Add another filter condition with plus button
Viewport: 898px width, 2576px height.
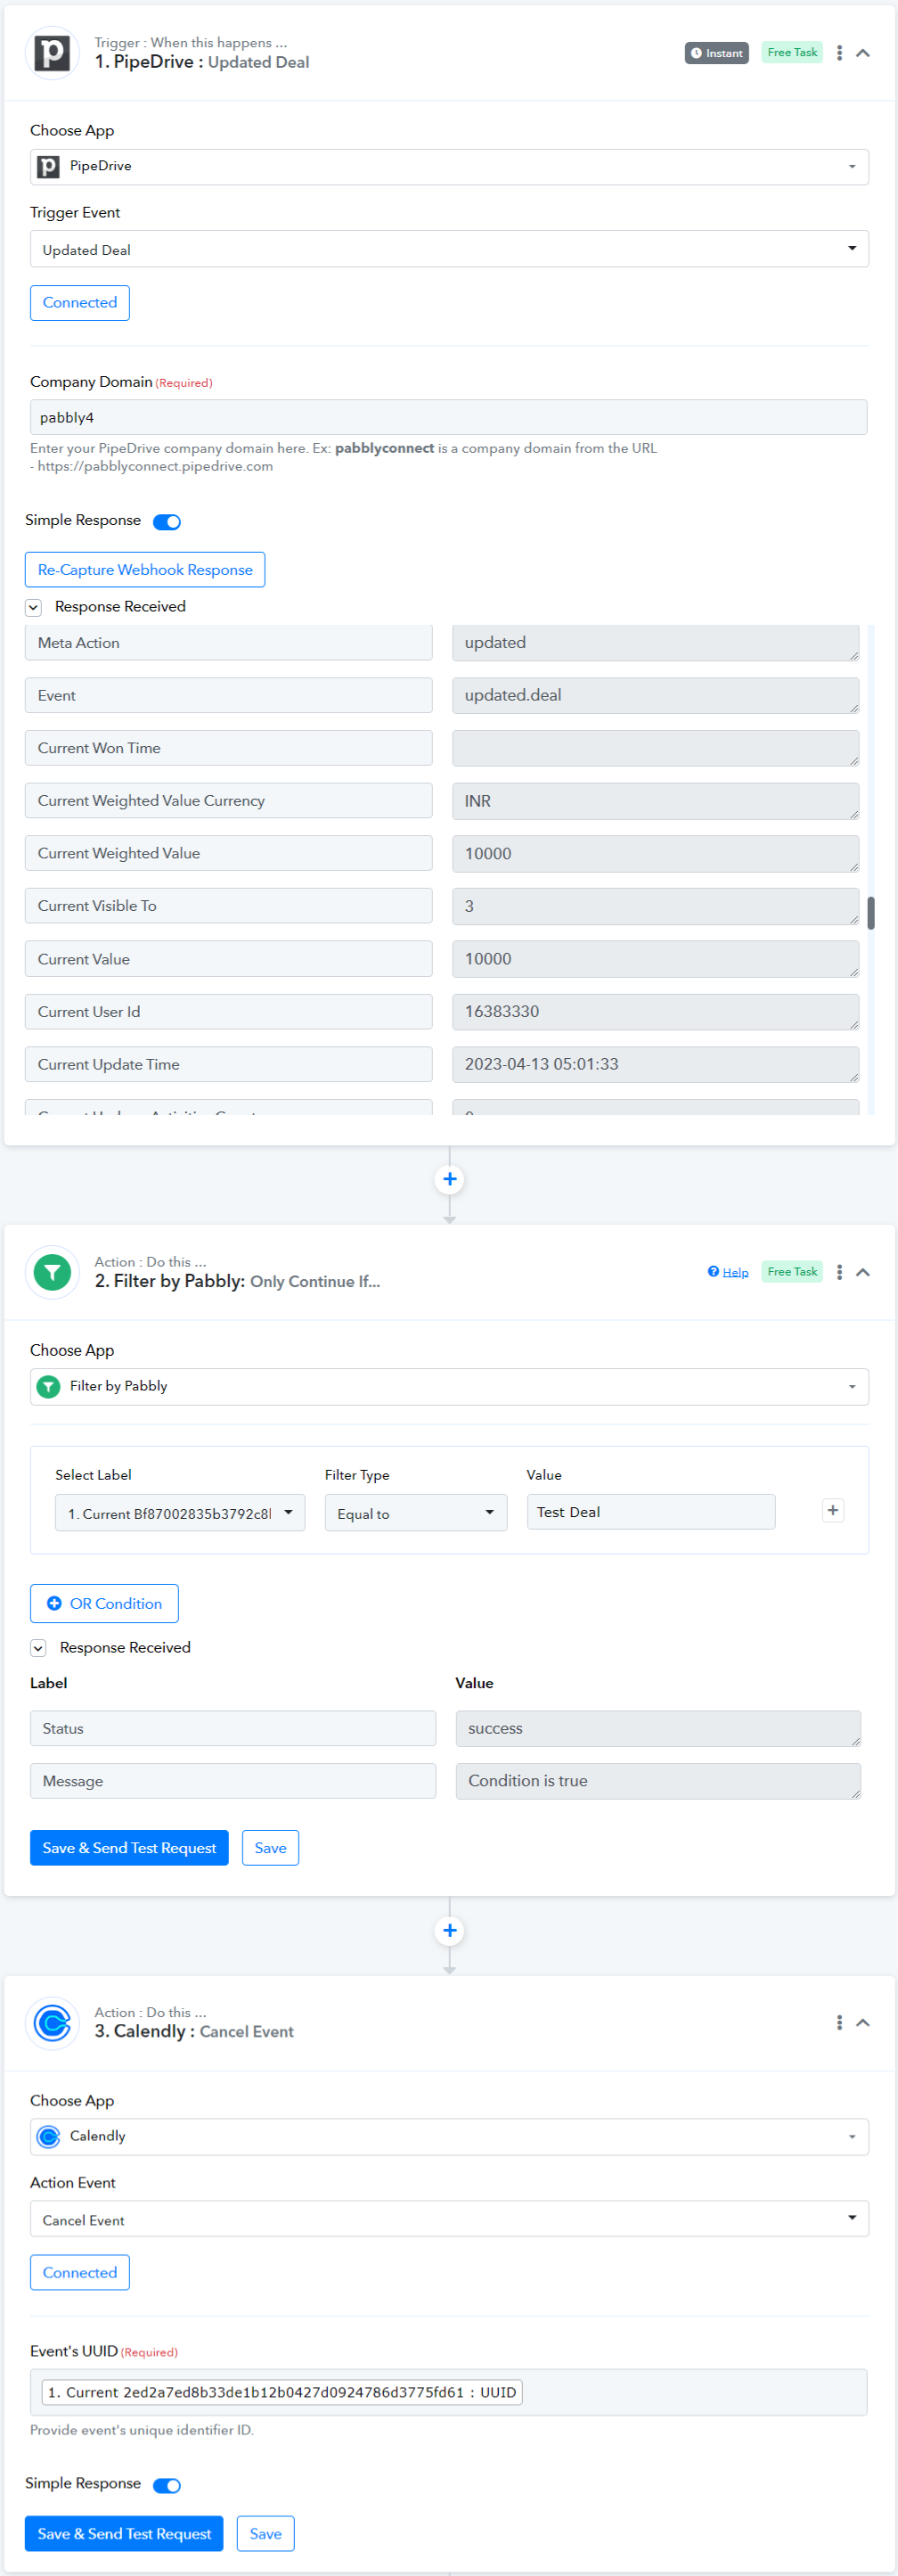pos(833,1511)
